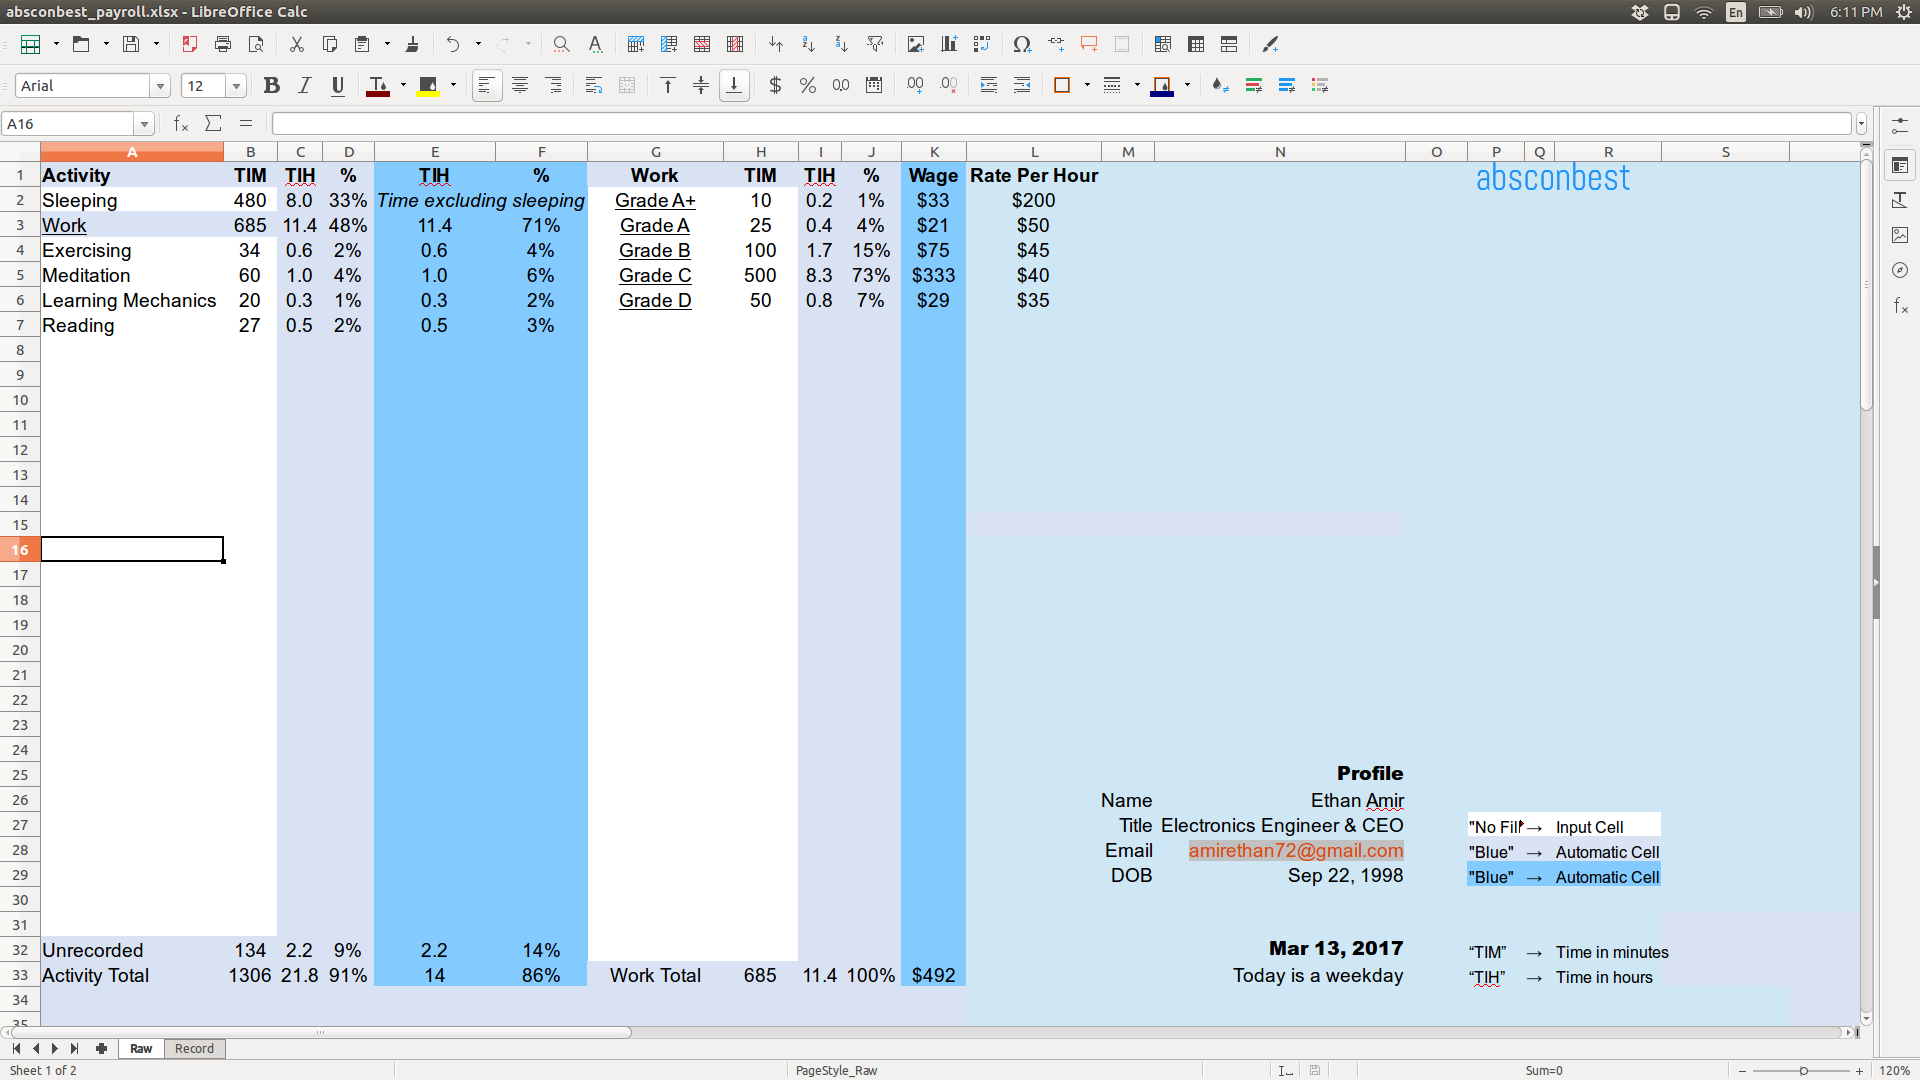This screenshot has width=1920, height=1080.
Task: Click the zoom slider in status bar
Action: click(1803, 1071)
